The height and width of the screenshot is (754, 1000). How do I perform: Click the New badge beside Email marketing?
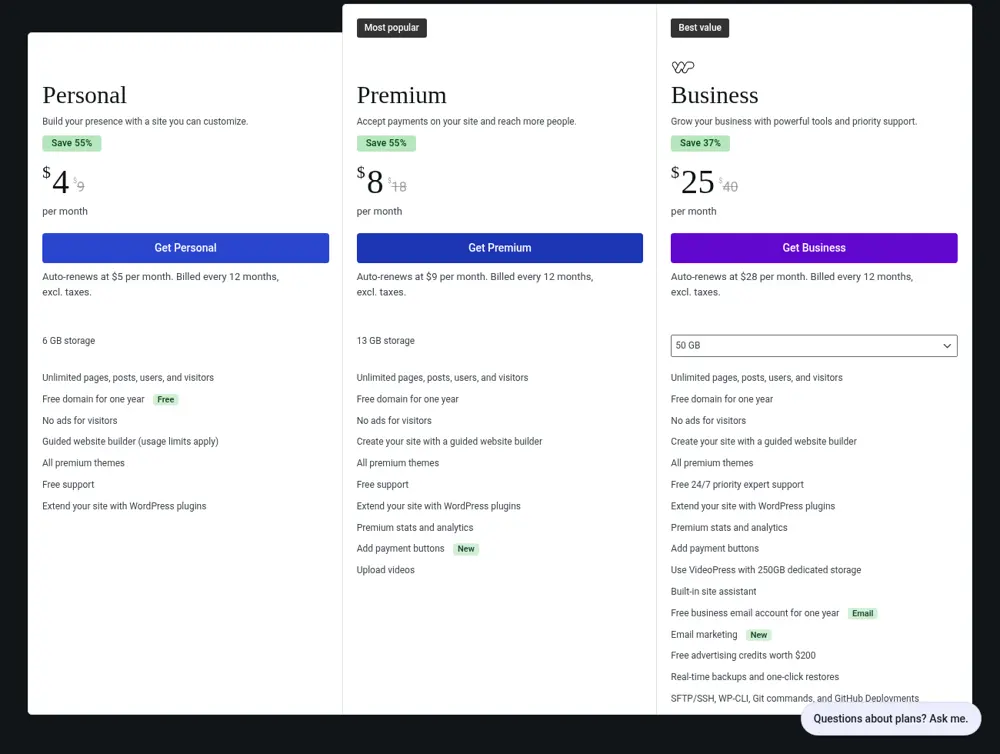click(x=758, y=635)
